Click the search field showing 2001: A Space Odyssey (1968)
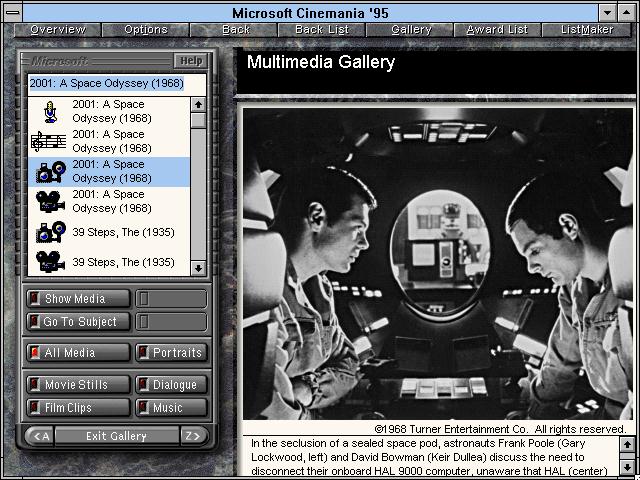640x480 pixels. 117,84
